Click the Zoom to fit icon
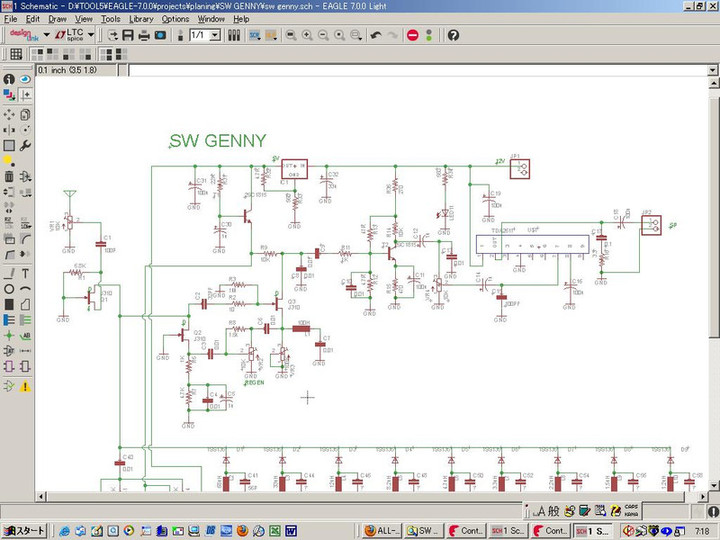The width and height of the screenshot is (720, 540). tap(291, 35)
